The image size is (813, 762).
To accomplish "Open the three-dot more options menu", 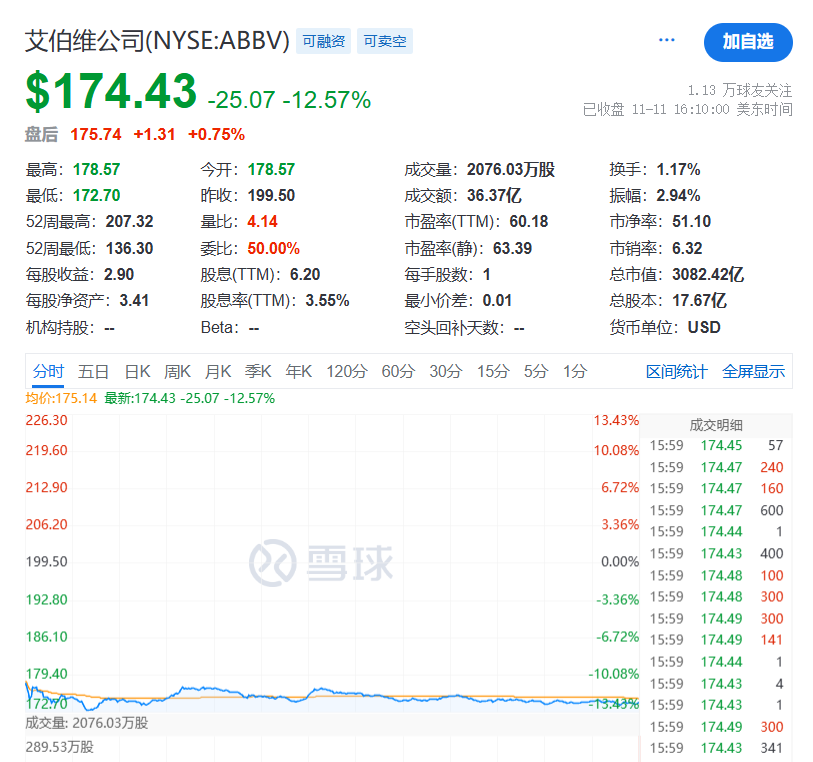I will point(667,41).
